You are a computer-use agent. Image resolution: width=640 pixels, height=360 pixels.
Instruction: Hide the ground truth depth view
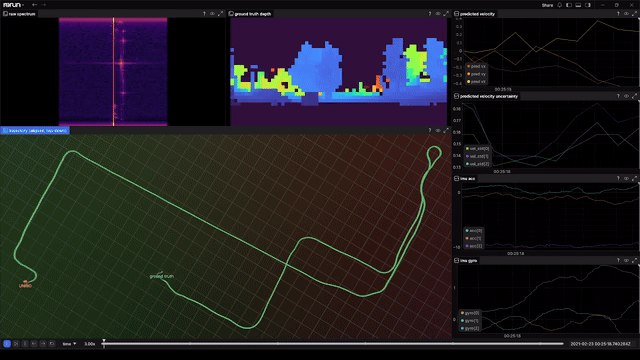[438, 14]
